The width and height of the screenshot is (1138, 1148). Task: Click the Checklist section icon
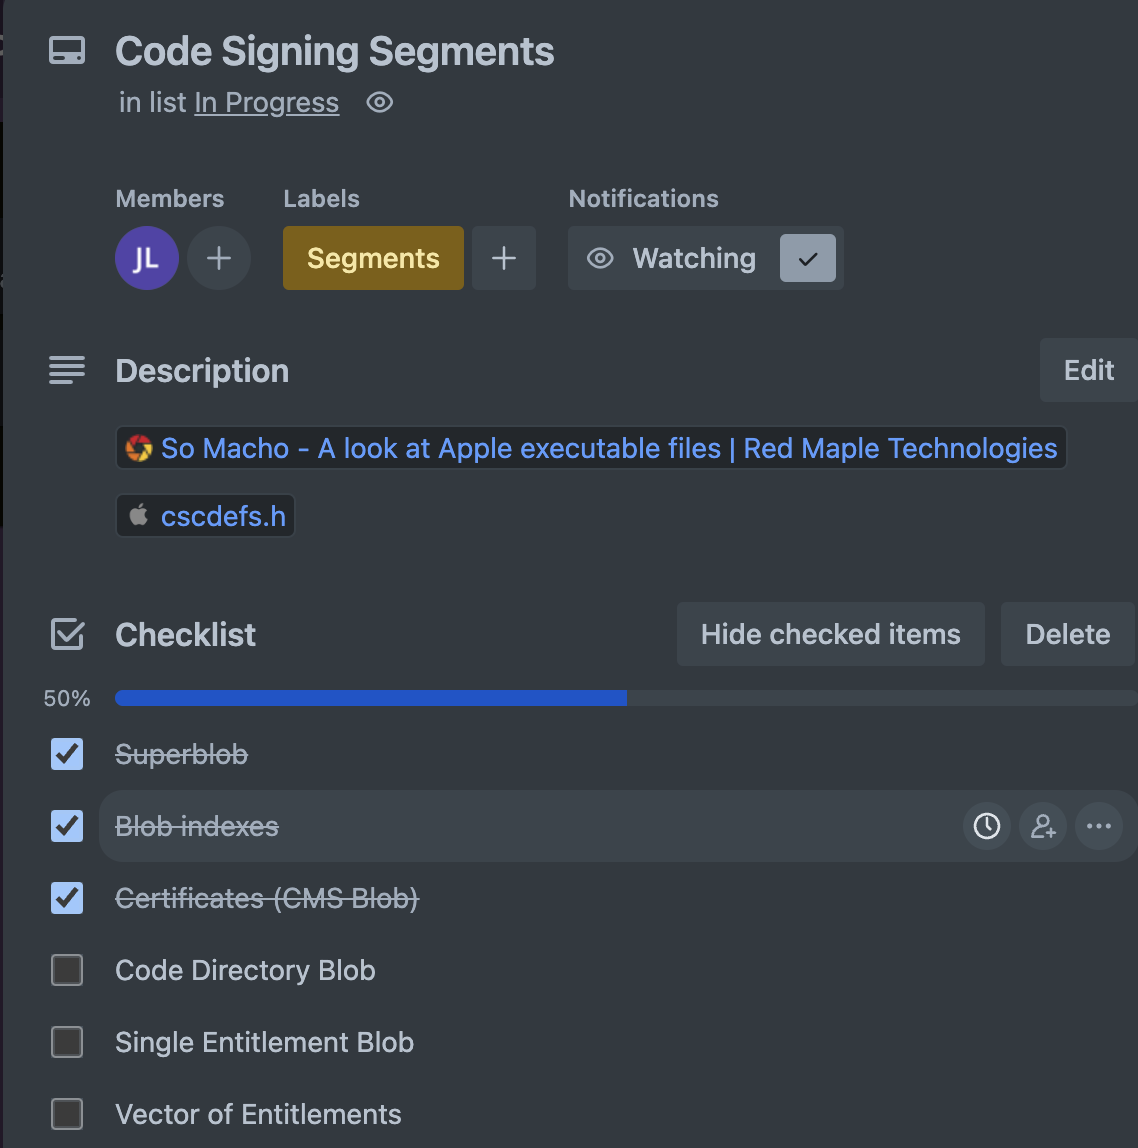point(66,633)
